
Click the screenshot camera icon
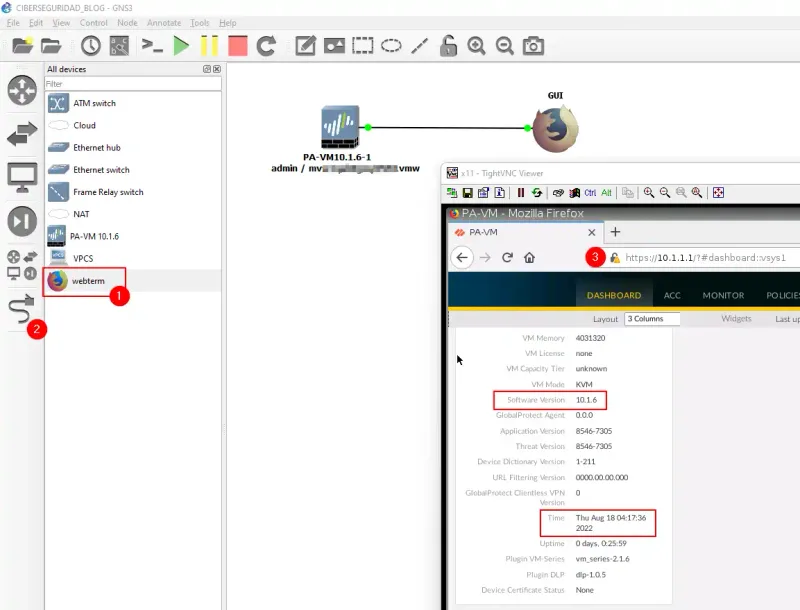click(x=533, y=45)
